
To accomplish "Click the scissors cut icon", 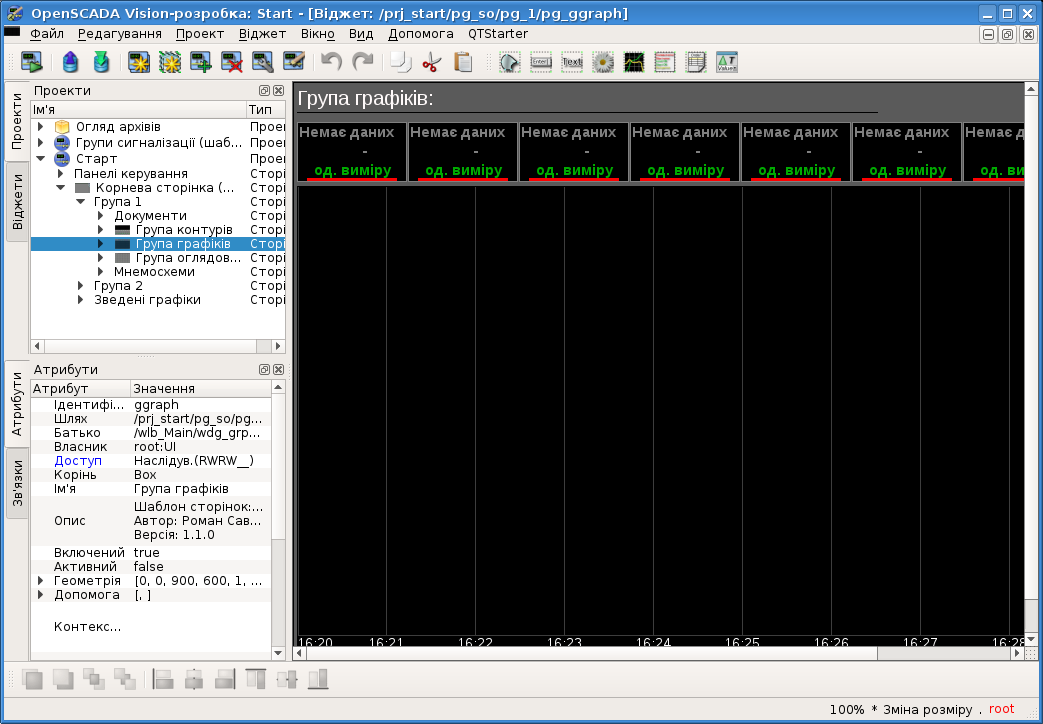I will coord(432,62).
